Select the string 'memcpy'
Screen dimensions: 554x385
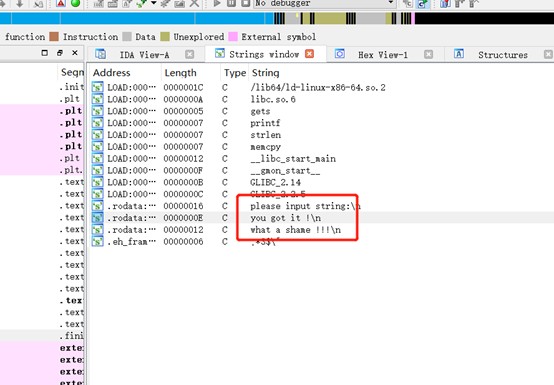coord(265,147)
